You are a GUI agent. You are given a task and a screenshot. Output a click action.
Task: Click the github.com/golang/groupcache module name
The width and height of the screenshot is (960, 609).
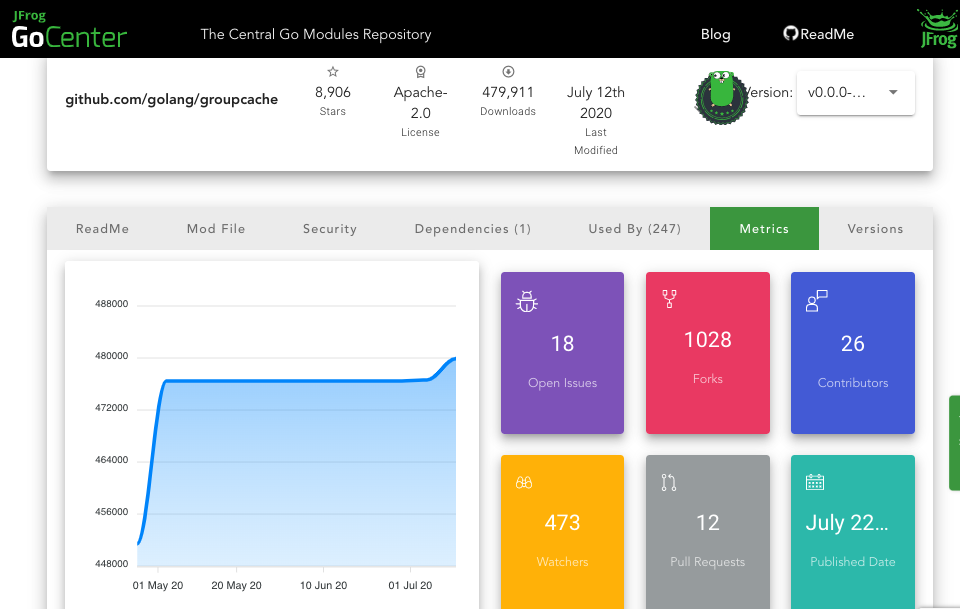click(x=171, y=99)
